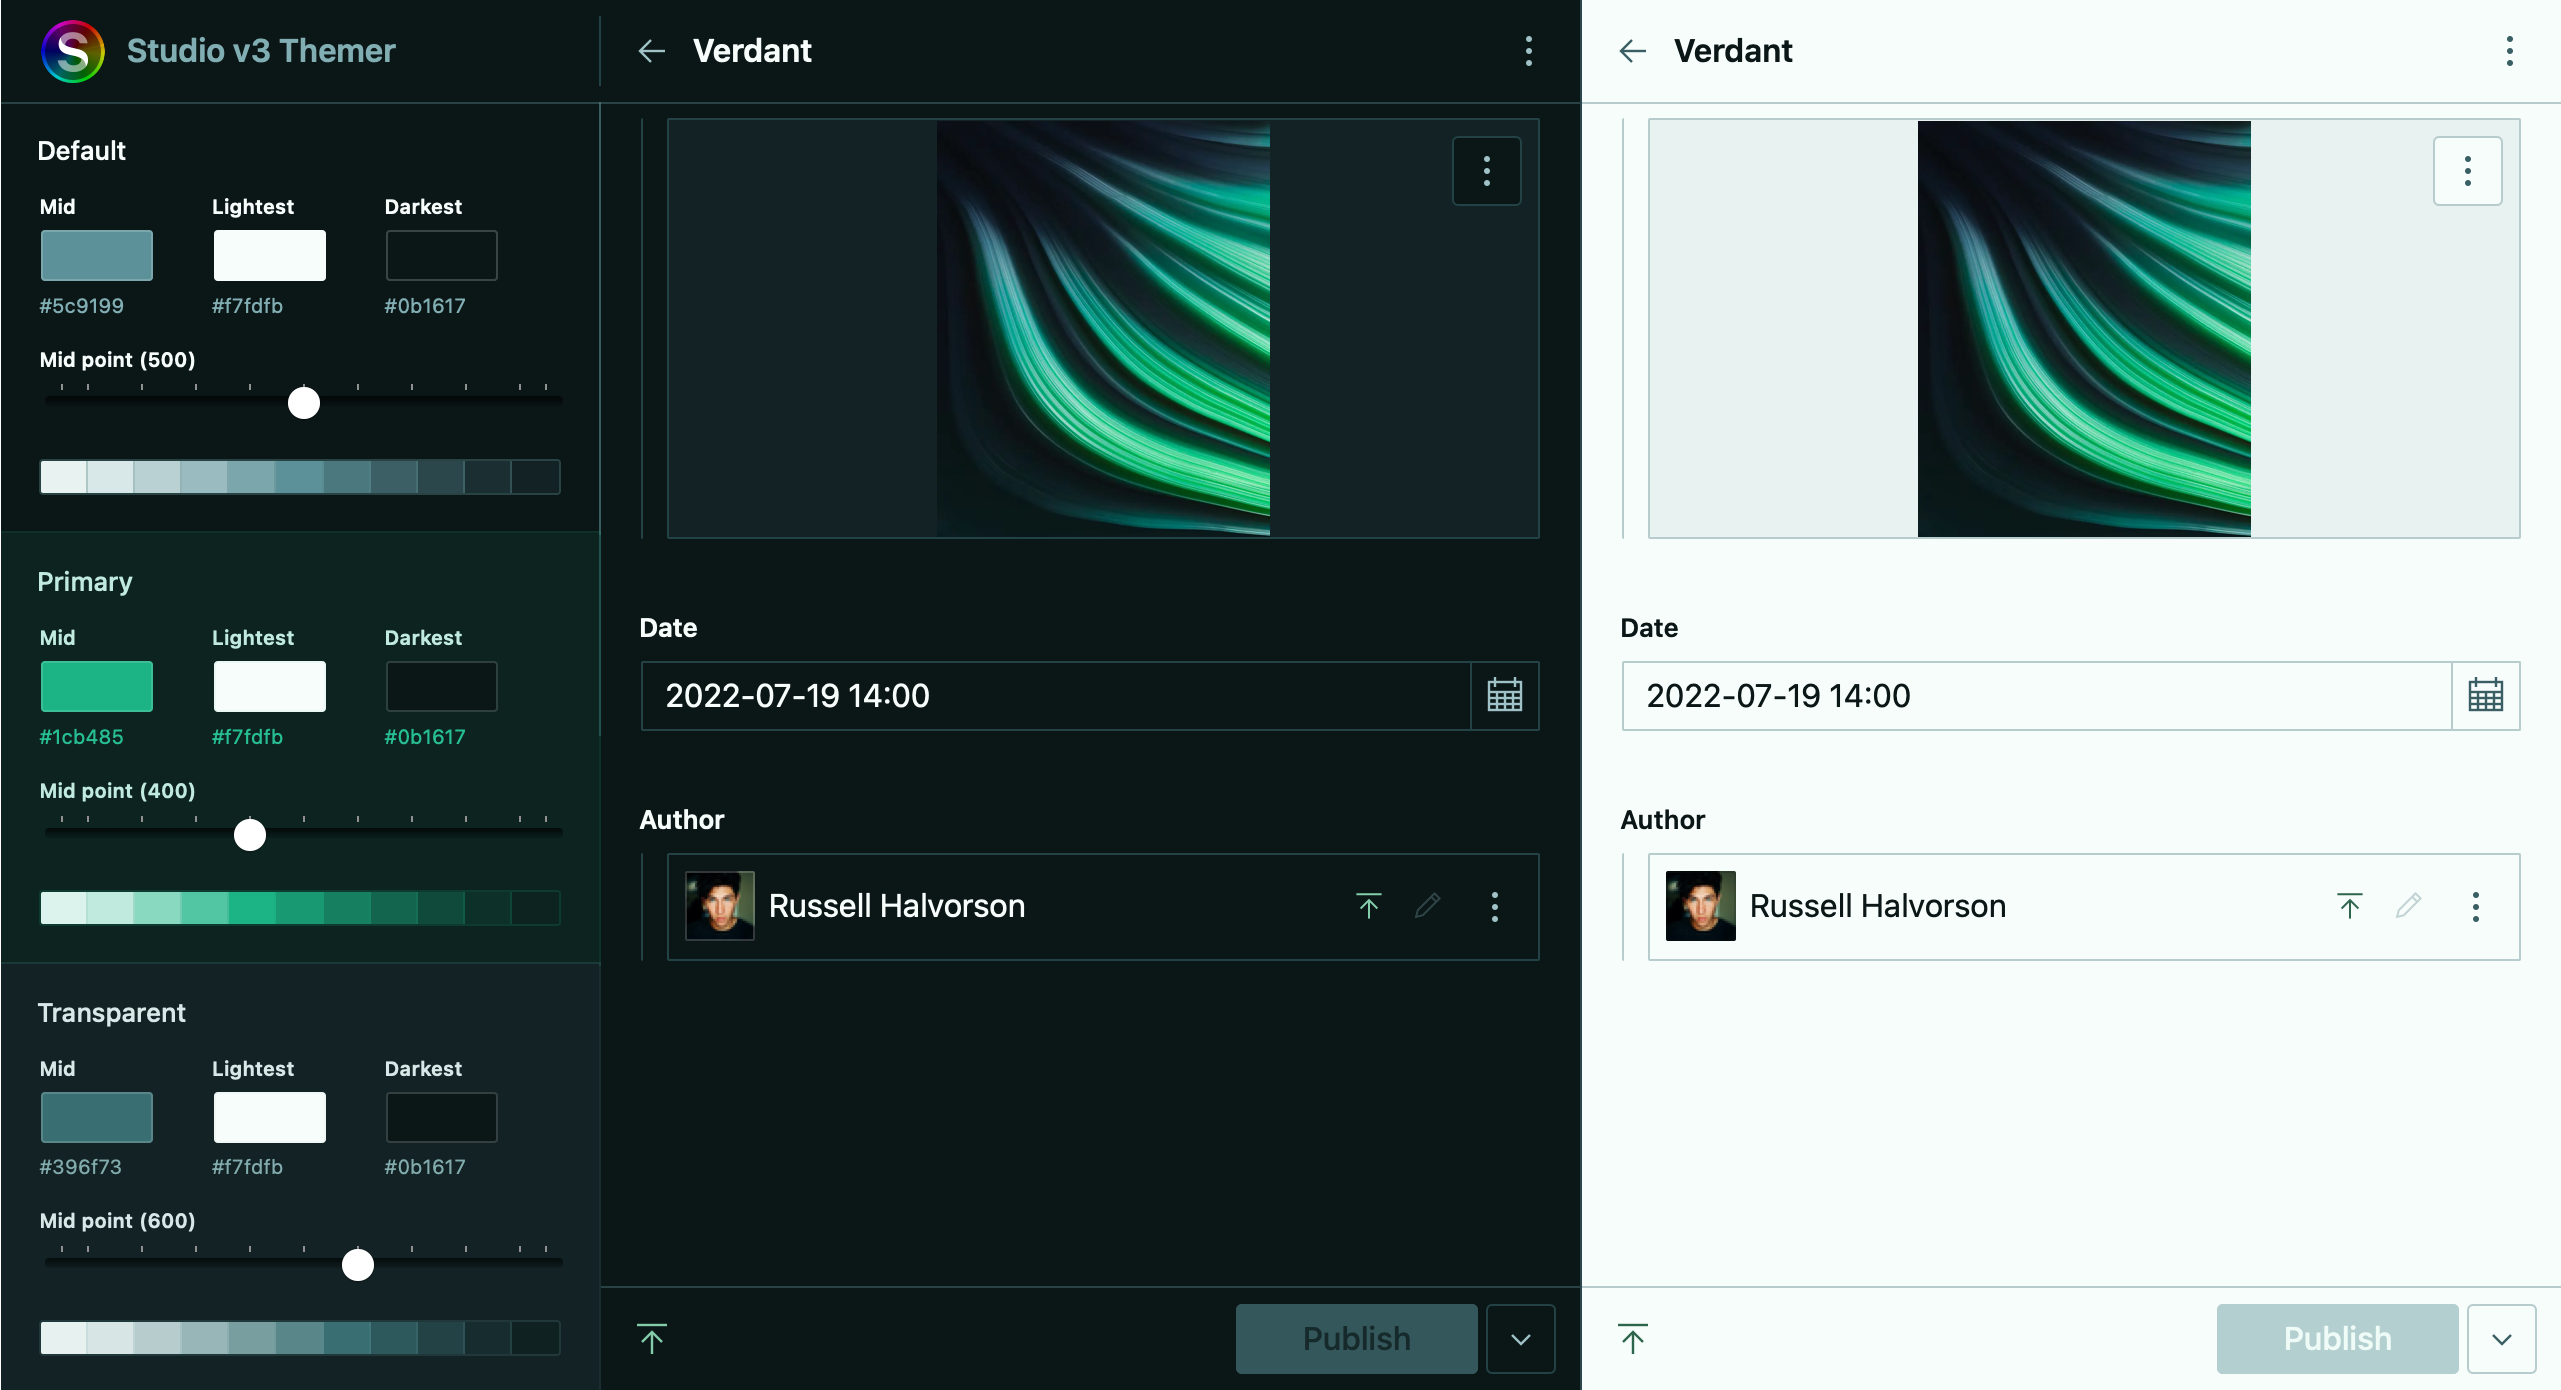Expand publish options chevron in dark pane
The height and width of the screenshot is (1390, 2561).
pyautogui.click(x=1520, y=1339)
